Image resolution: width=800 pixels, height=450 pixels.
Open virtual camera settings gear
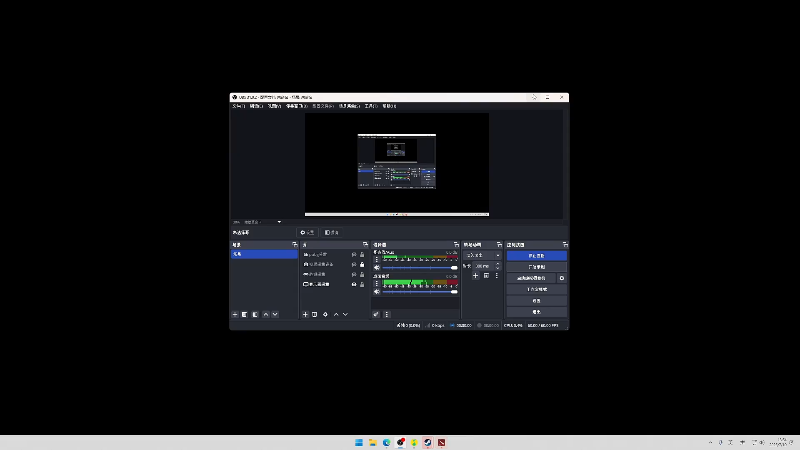(562, 278)
